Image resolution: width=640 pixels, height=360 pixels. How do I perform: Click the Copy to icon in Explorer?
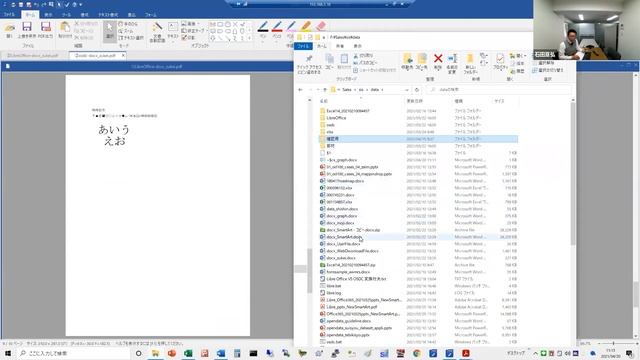click(422, 59)
